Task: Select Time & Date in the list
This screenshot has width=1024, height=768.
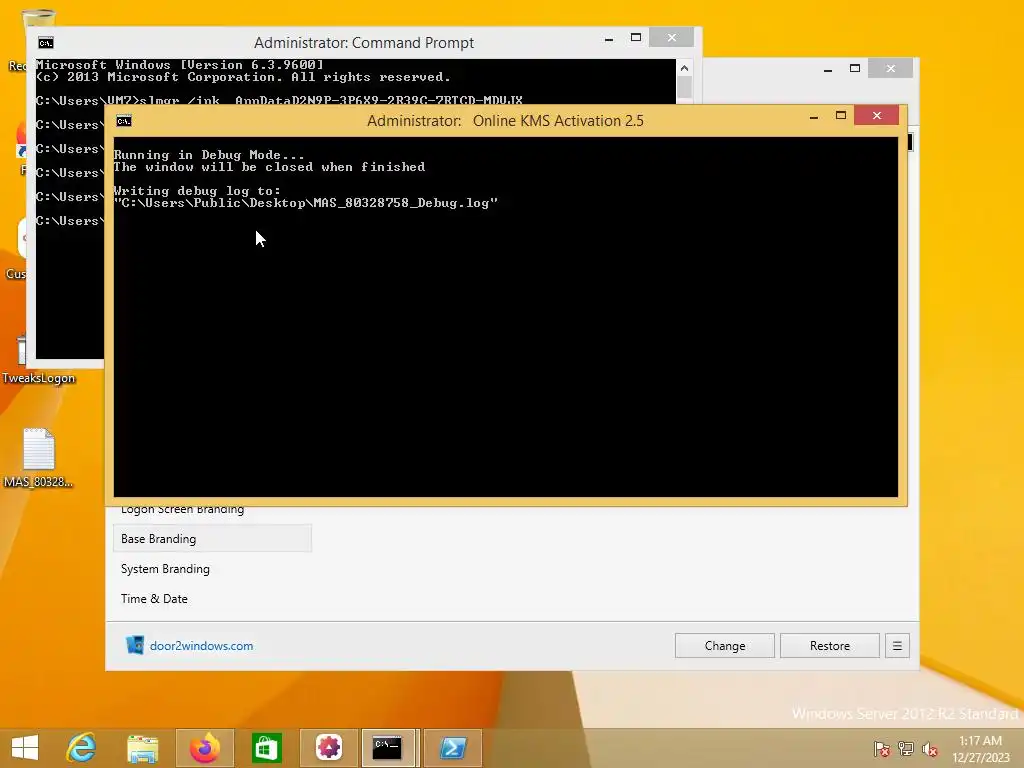Action: [212, 599]
